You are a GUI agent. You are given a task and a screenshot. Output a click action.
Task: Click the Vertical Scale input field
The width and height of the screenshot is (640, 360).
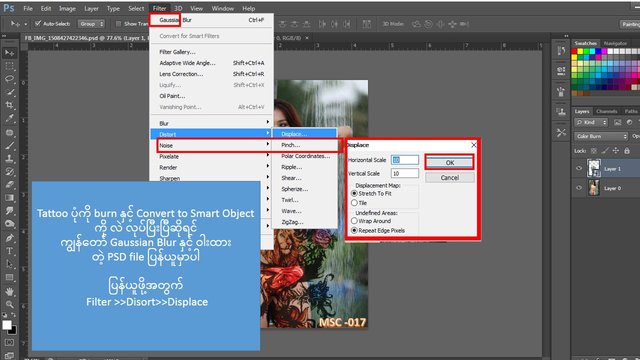[x=404, y=173]
